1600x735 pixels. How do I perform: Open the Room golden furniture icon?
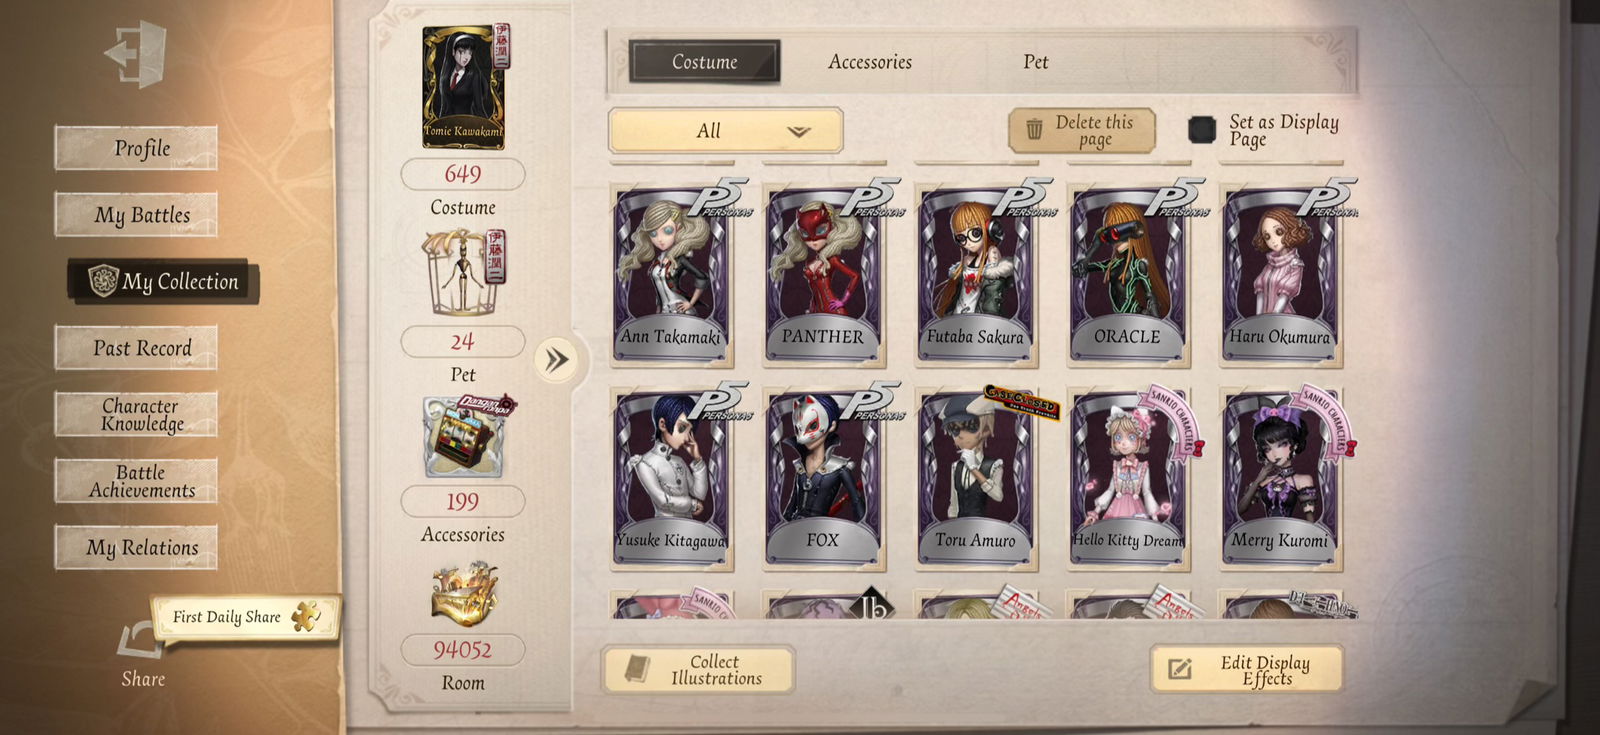pyautogui.click(x=463, y=593)
